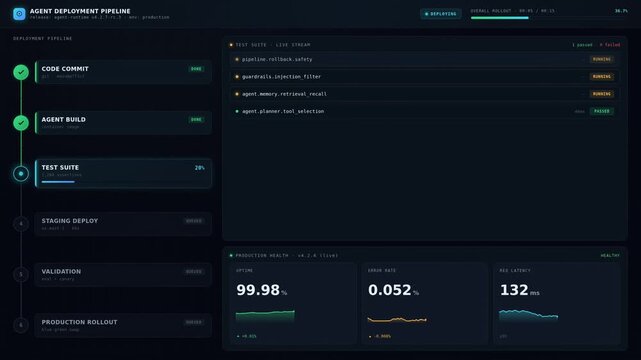Viewport: 641px width, 360px height.
Task: Click the queued badge on Staging Deploy
Action: [x=194, y=221]
